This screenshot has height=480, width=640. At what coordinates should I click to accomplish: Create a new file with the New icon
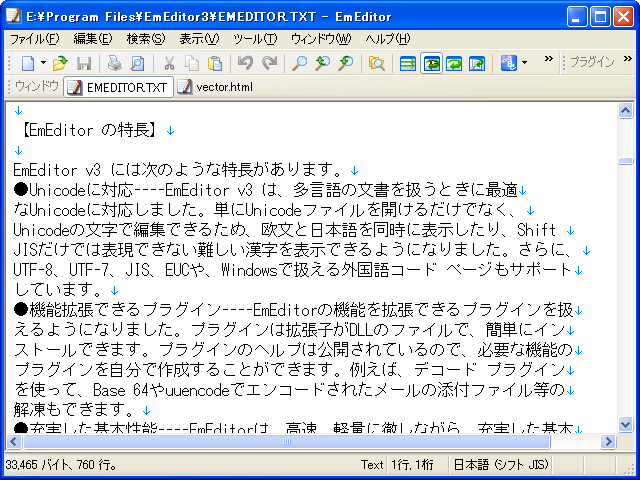point(28,63)
